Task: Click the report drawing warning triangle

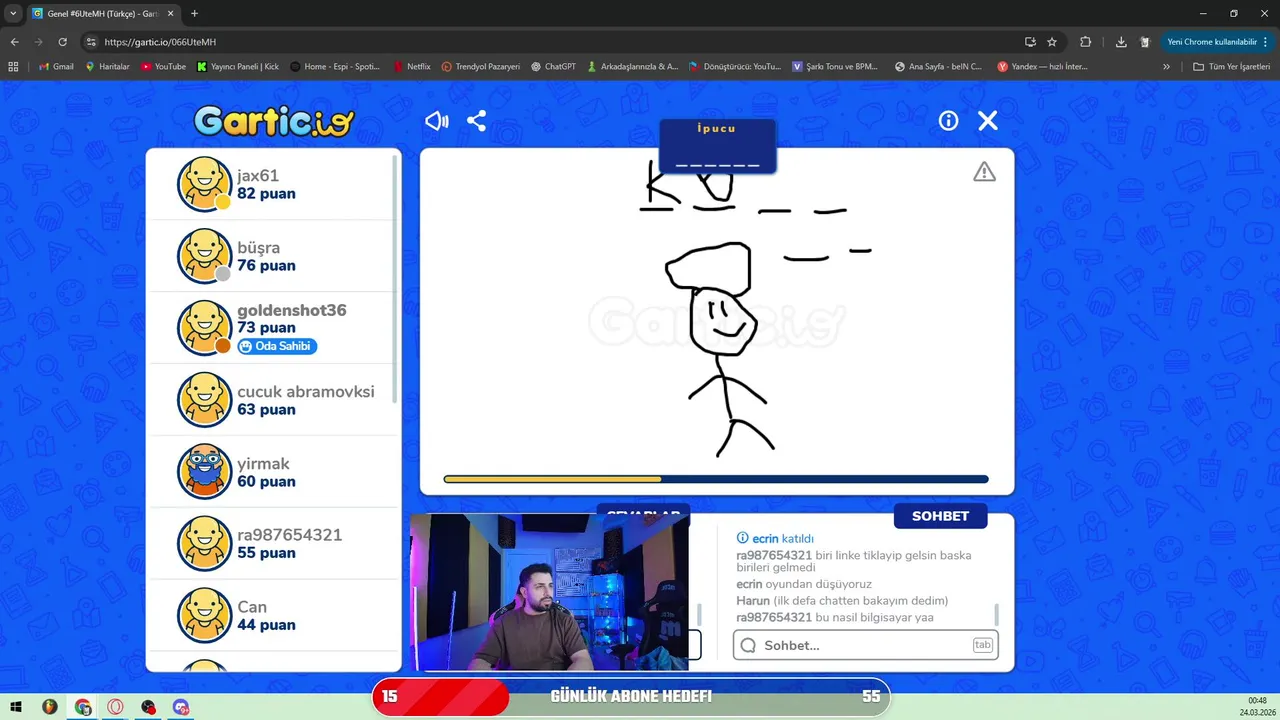Action: click(x=985, y=172)
